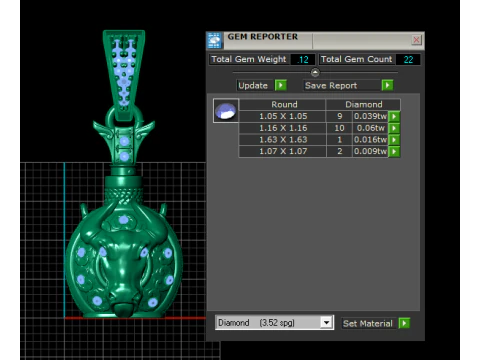Close the Gem Reporter panel
480x360 pixels.
click(416, 40)
